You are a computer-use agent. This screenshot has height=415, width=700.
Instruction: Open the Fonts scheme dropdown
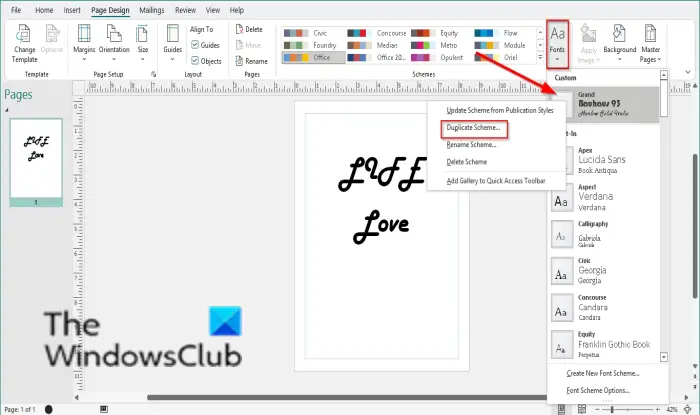pos(557,44)
